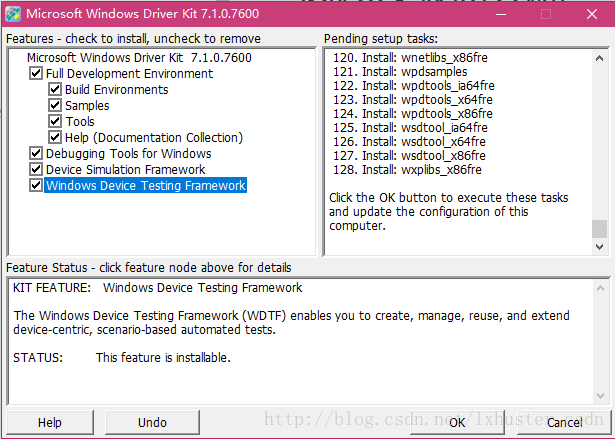The height and width of the screenshot is (439, 615).
Task: Click the Pending setup tasks scrollbar thumb
Action: point(599,229)
